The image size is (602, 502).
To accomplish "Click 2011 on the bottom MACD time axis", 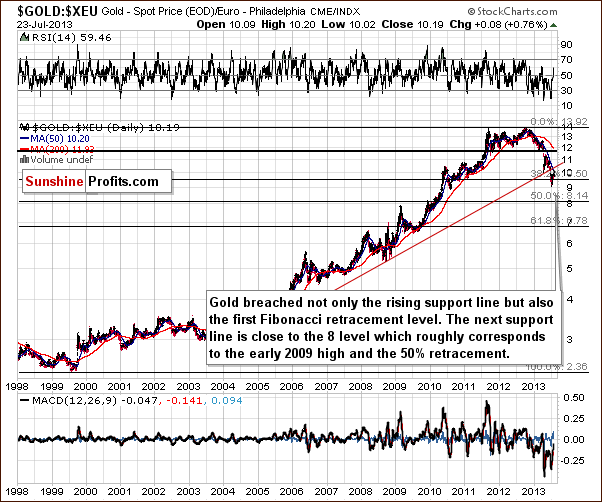I will pyautogui.click(x=463, y=491).
